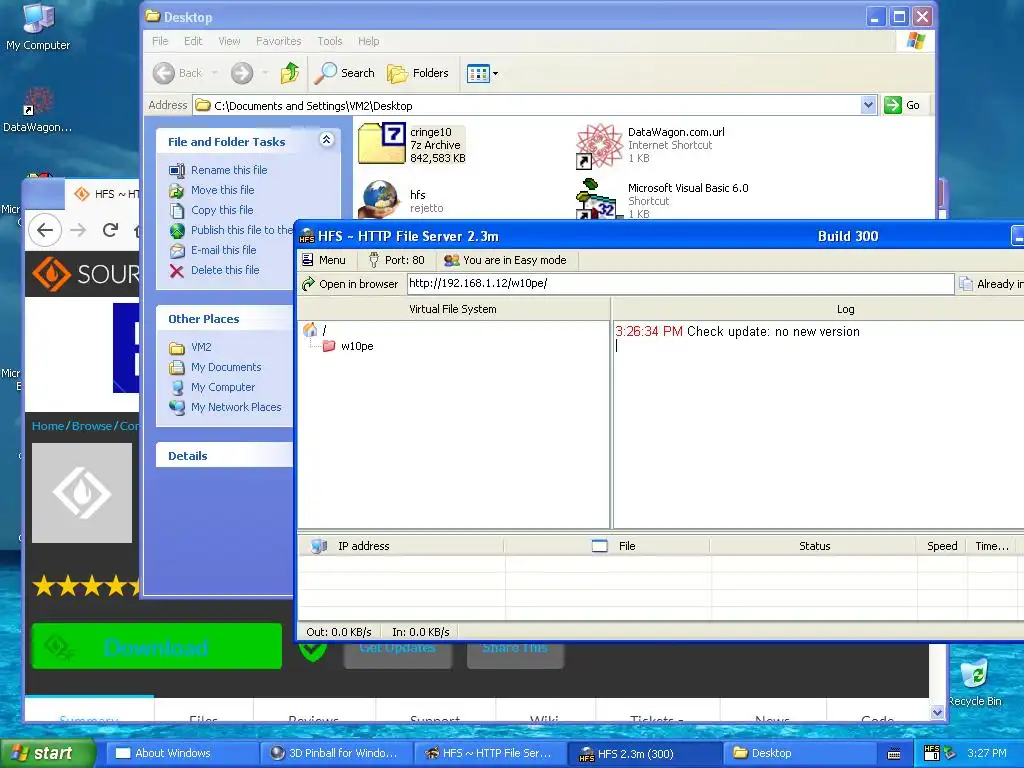Image resolution: width=1024 pixels, height=768 pixels.
Task: Click the browser reload icon
Action: [x=110, y=230]
